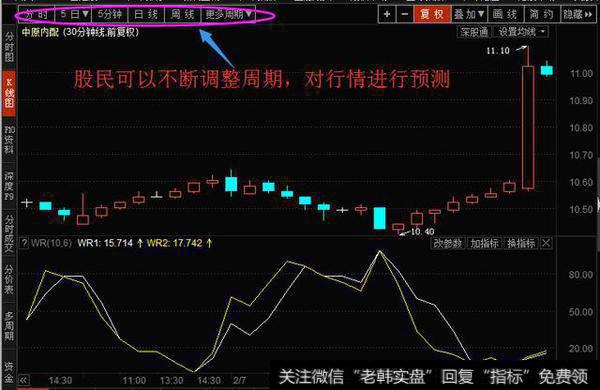
Task: Click the 隐藏 hide panel button
Action: (577, 14)
